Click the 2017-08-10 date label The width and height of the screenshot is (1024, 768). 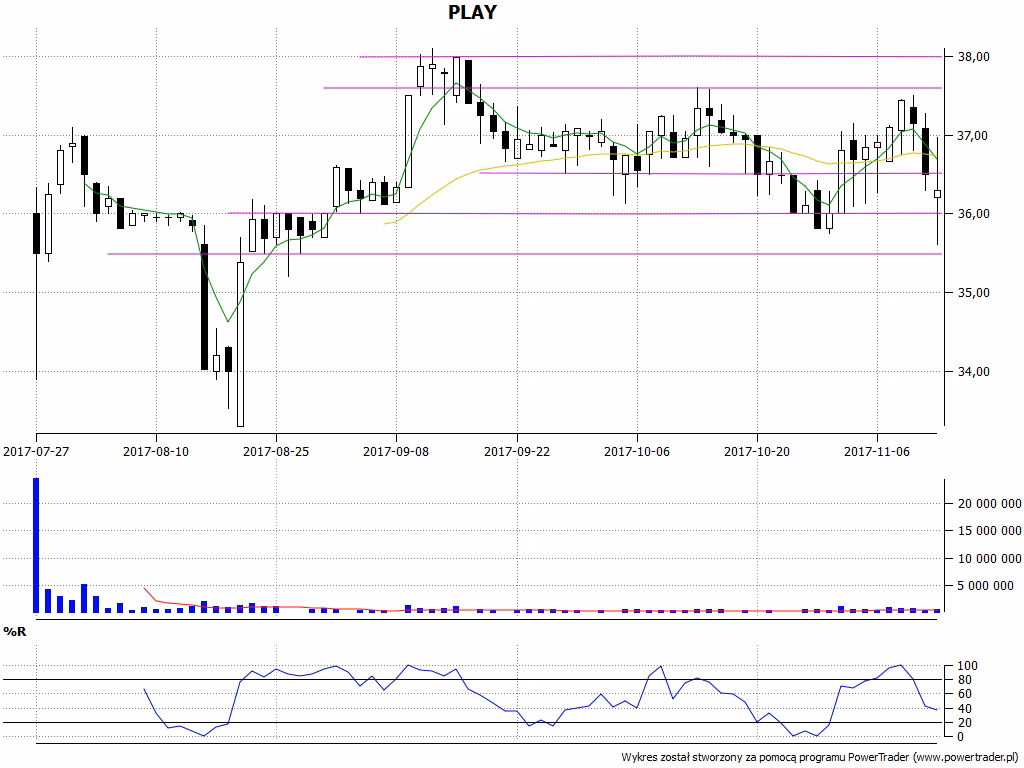tap(156, 451)
